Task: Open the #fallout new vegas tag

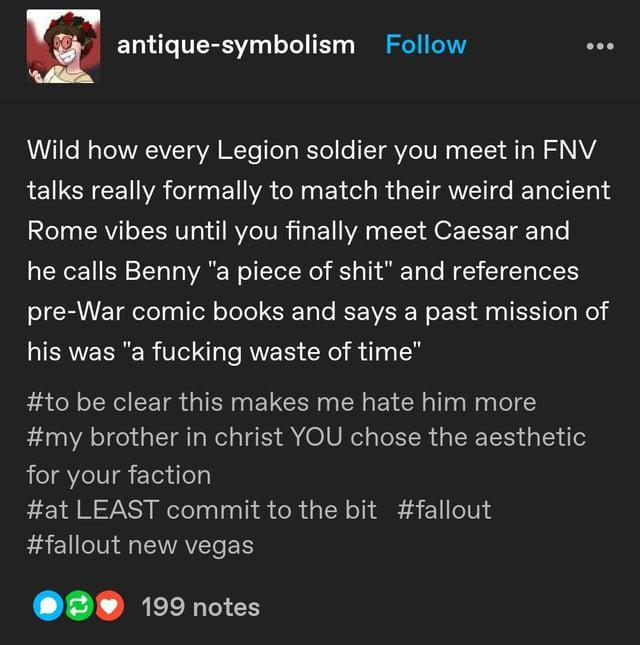Action: [140, 545]
